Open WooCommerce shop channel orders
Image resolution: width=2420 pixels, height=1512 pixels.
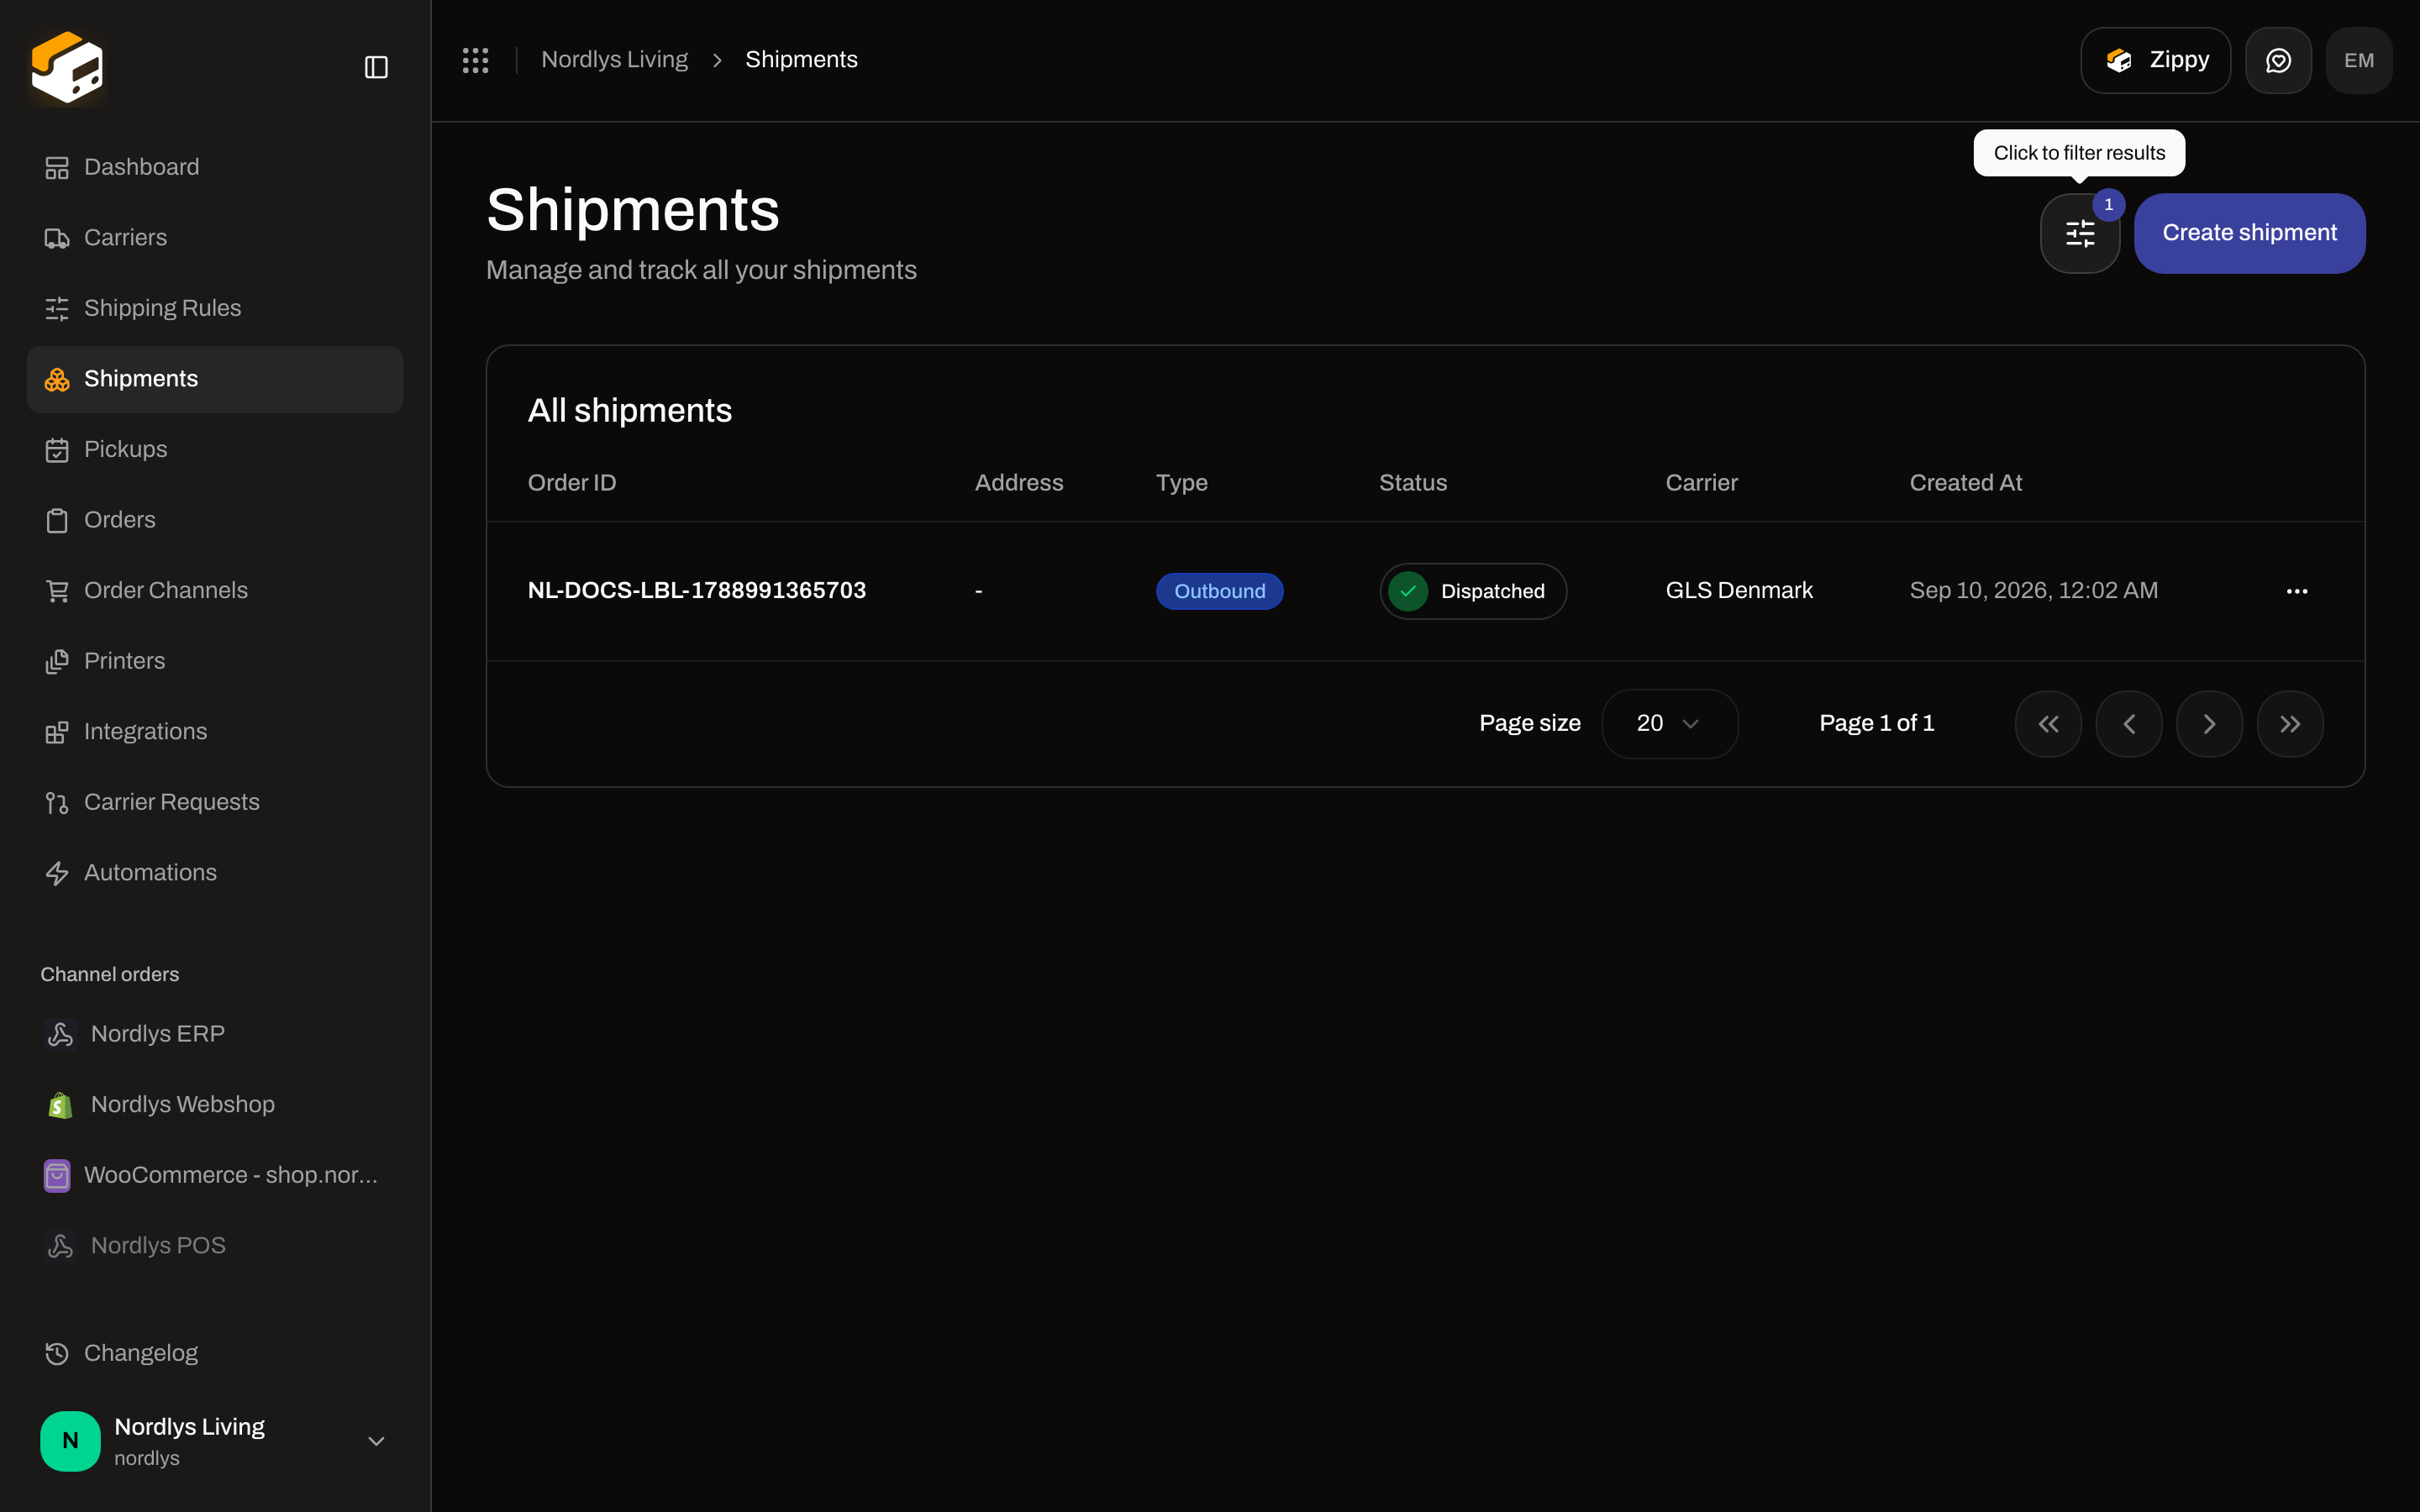pyautogui.click(x=215, y=1175)
